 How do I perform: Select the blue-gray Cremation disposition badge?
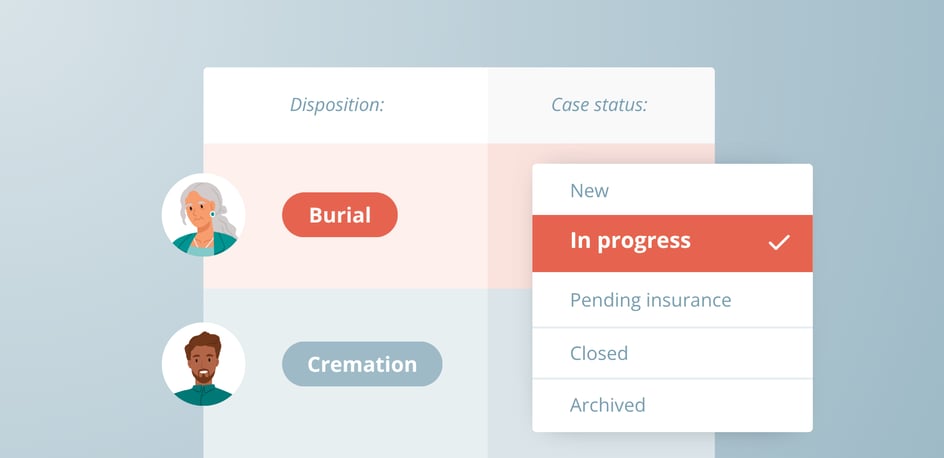pyautogui.click(x=362, y=364)
